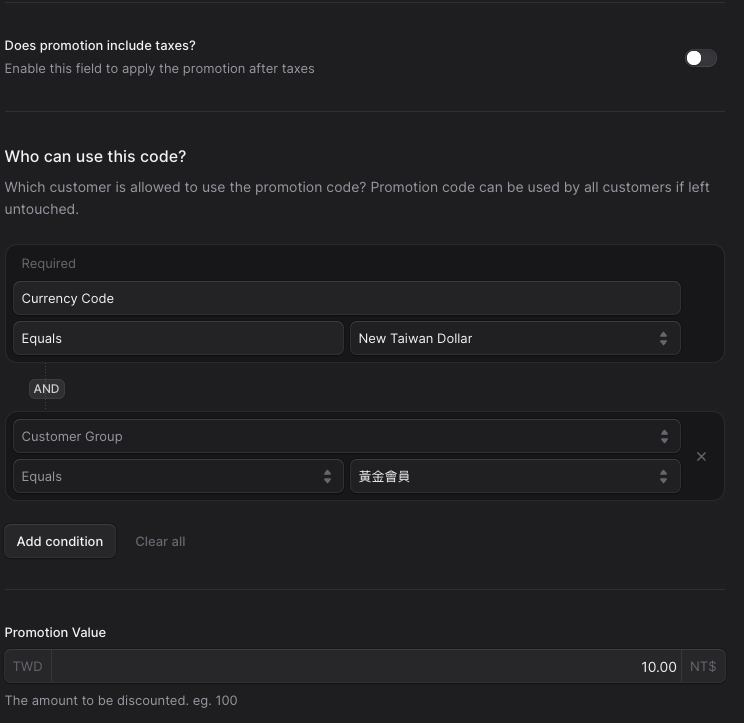744x723 pixels.
Task: Click the NT$ currency symbol
Action: coord(703,667)
